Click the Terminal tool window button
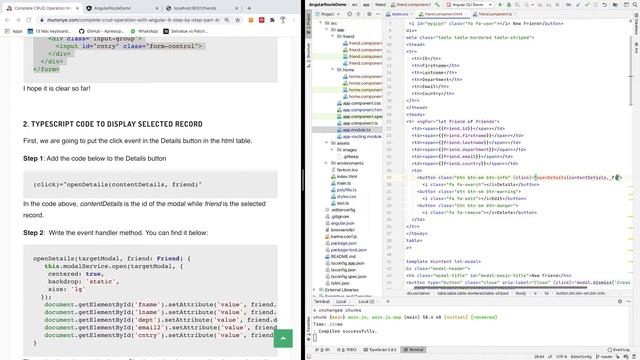This screenshot has height=360, width=640. point(414,350)
